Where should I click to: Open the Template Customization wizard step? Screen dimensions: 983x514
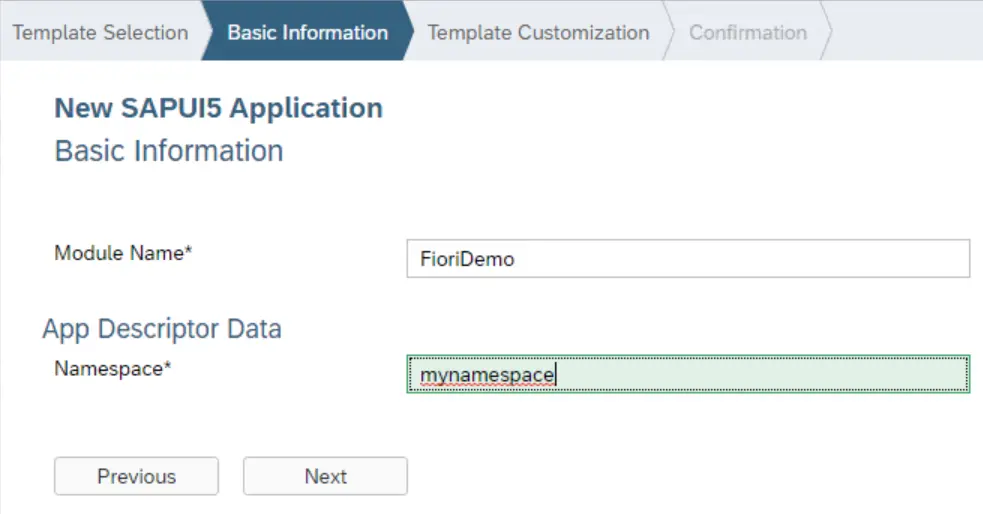click(538, 32)
